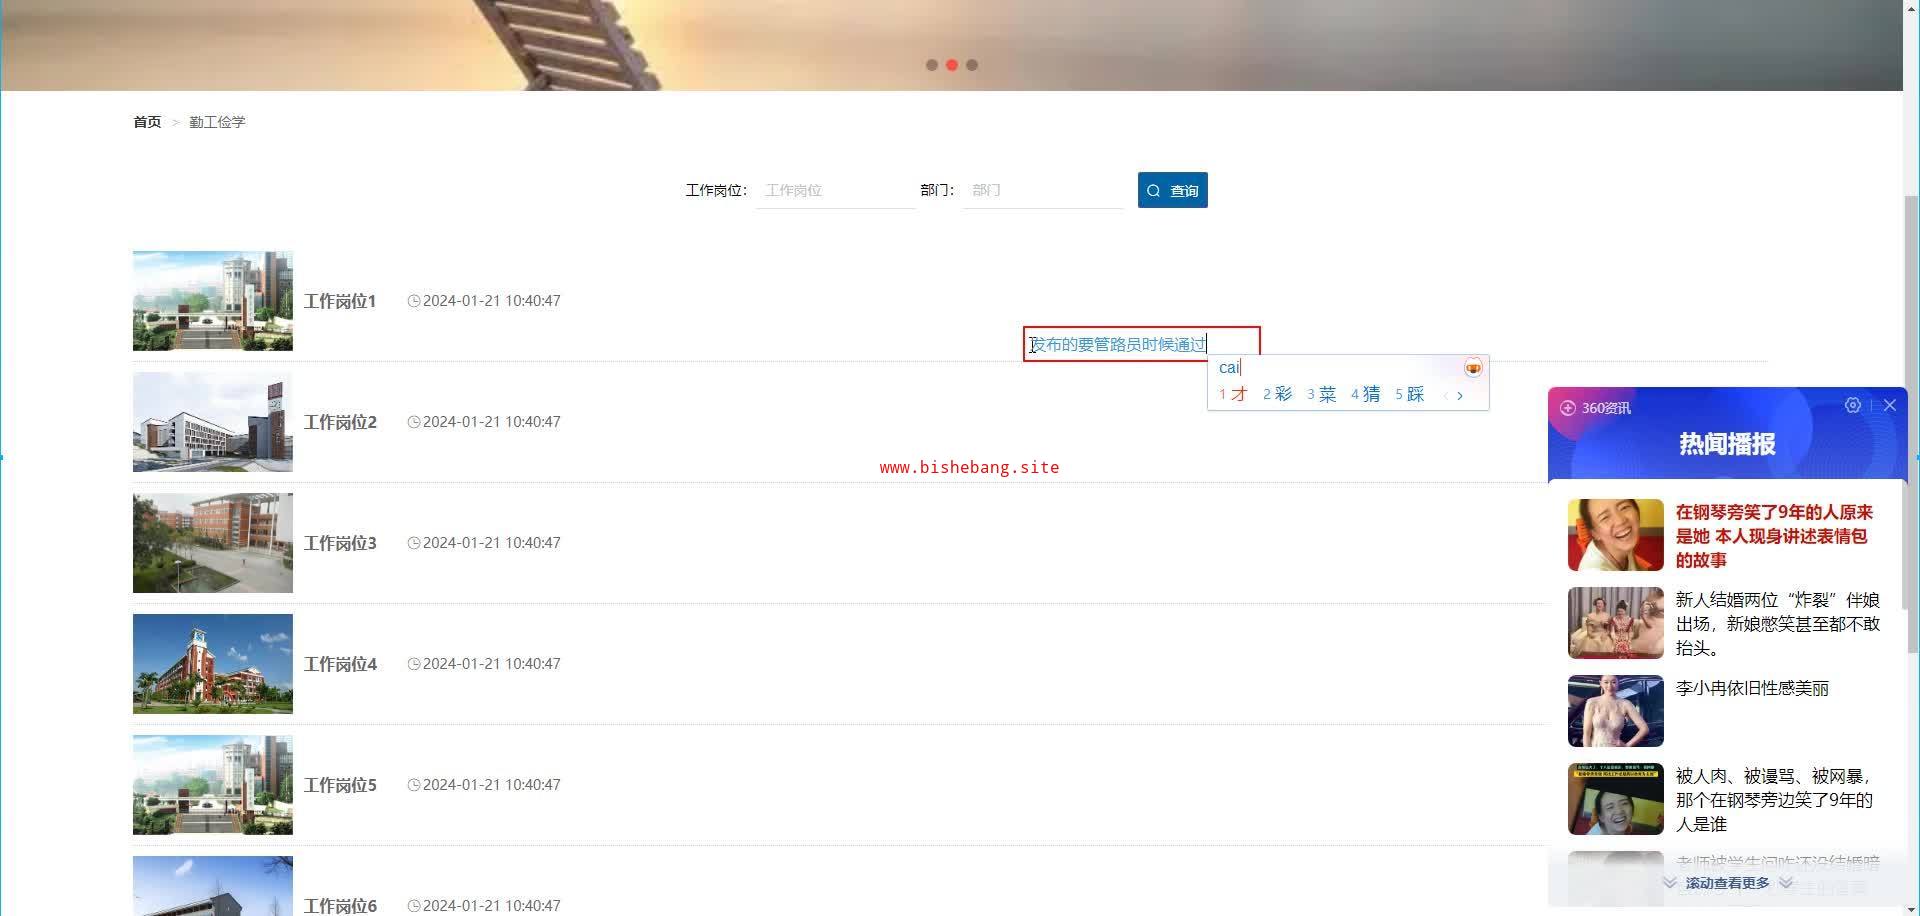Image resolution: width=1920 pixels, height=916 pixels.
Task: Click timestamp text on 工作岗位5 row
Action: (491, 785)
